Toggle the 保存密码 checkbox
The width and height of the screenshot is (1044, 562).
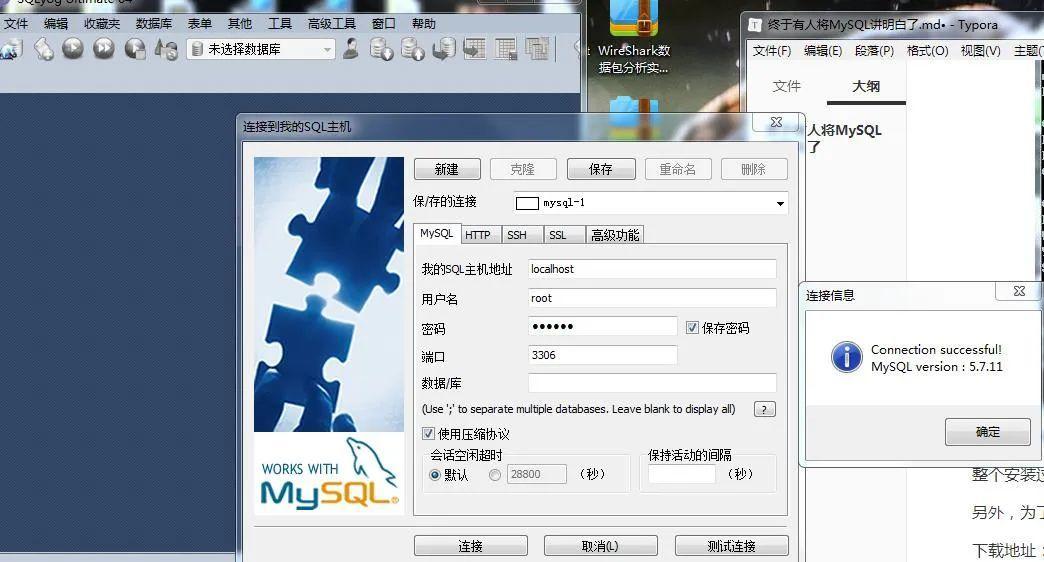pyautogui.click(x=692, y=327)
